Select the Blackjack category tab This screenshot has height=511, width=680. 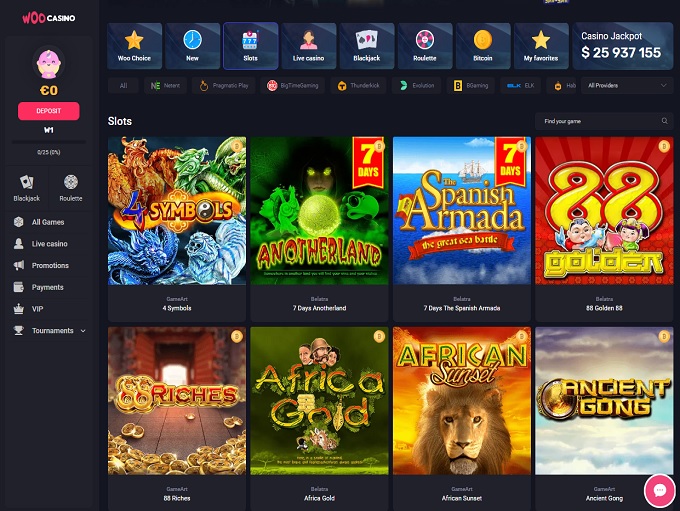367,46
